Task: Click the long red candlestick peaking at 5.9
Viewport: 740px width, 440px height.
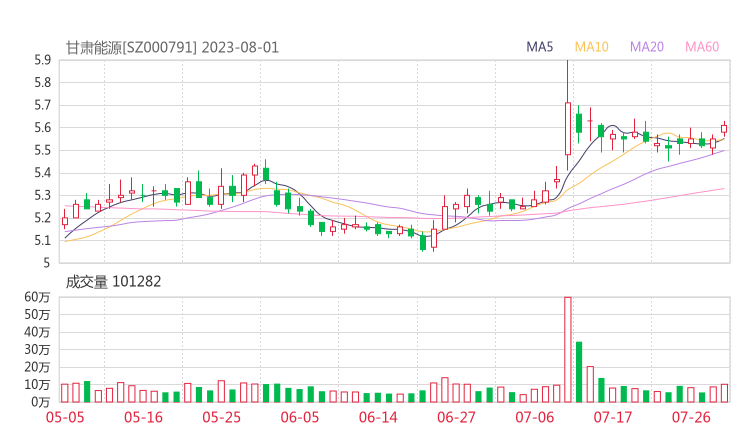Action: pos(568,115)
